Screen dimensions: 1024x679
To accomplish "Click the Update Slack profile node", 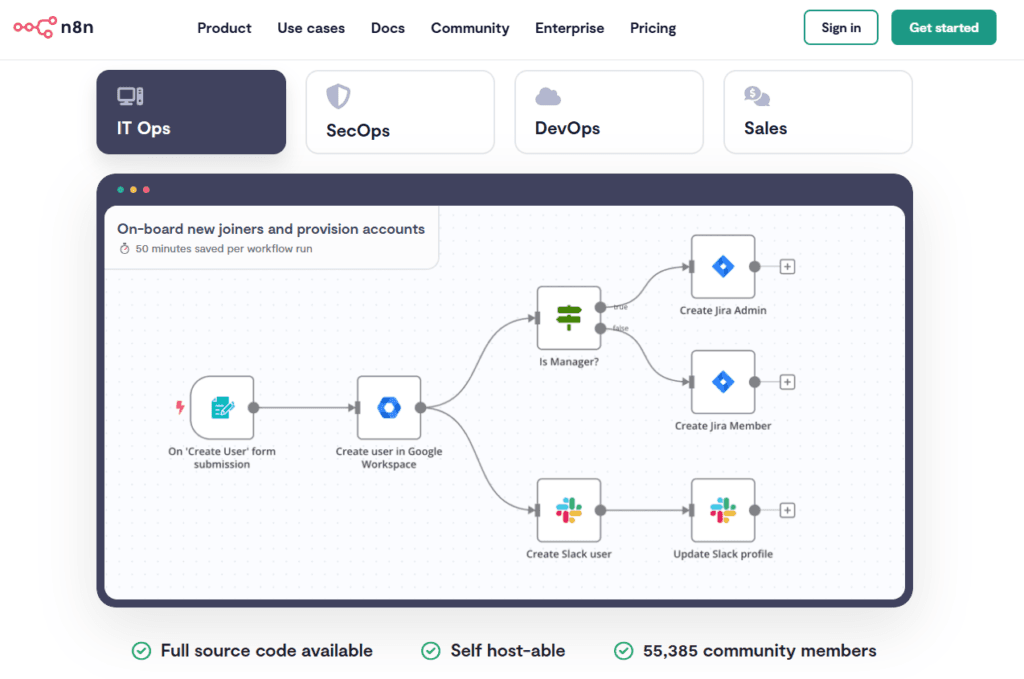I will (x=723, y=510).
